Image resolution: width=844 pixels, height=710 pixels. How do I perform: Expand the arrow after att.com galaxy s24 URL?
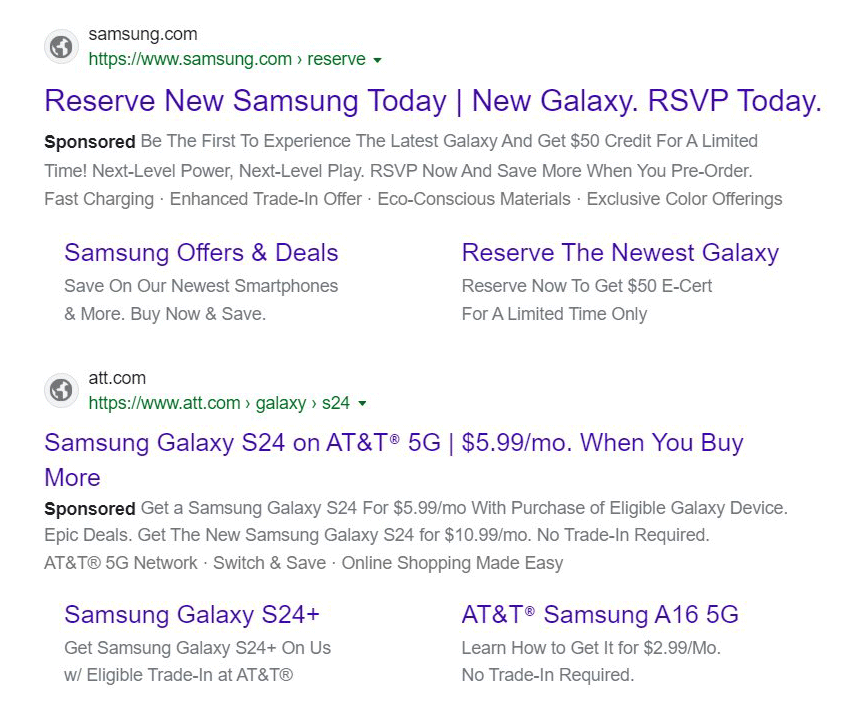coord(362,404)
